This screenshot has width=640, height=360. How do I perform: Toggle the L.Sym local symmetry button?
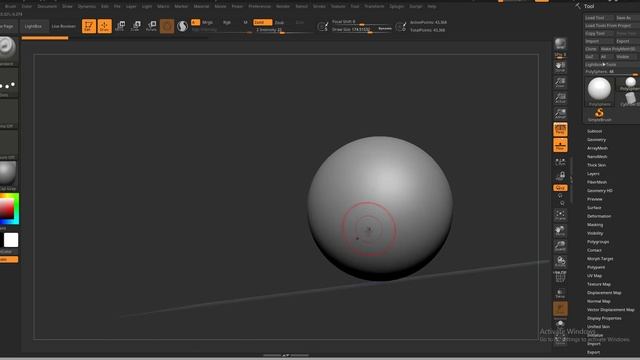coord(560,161)
